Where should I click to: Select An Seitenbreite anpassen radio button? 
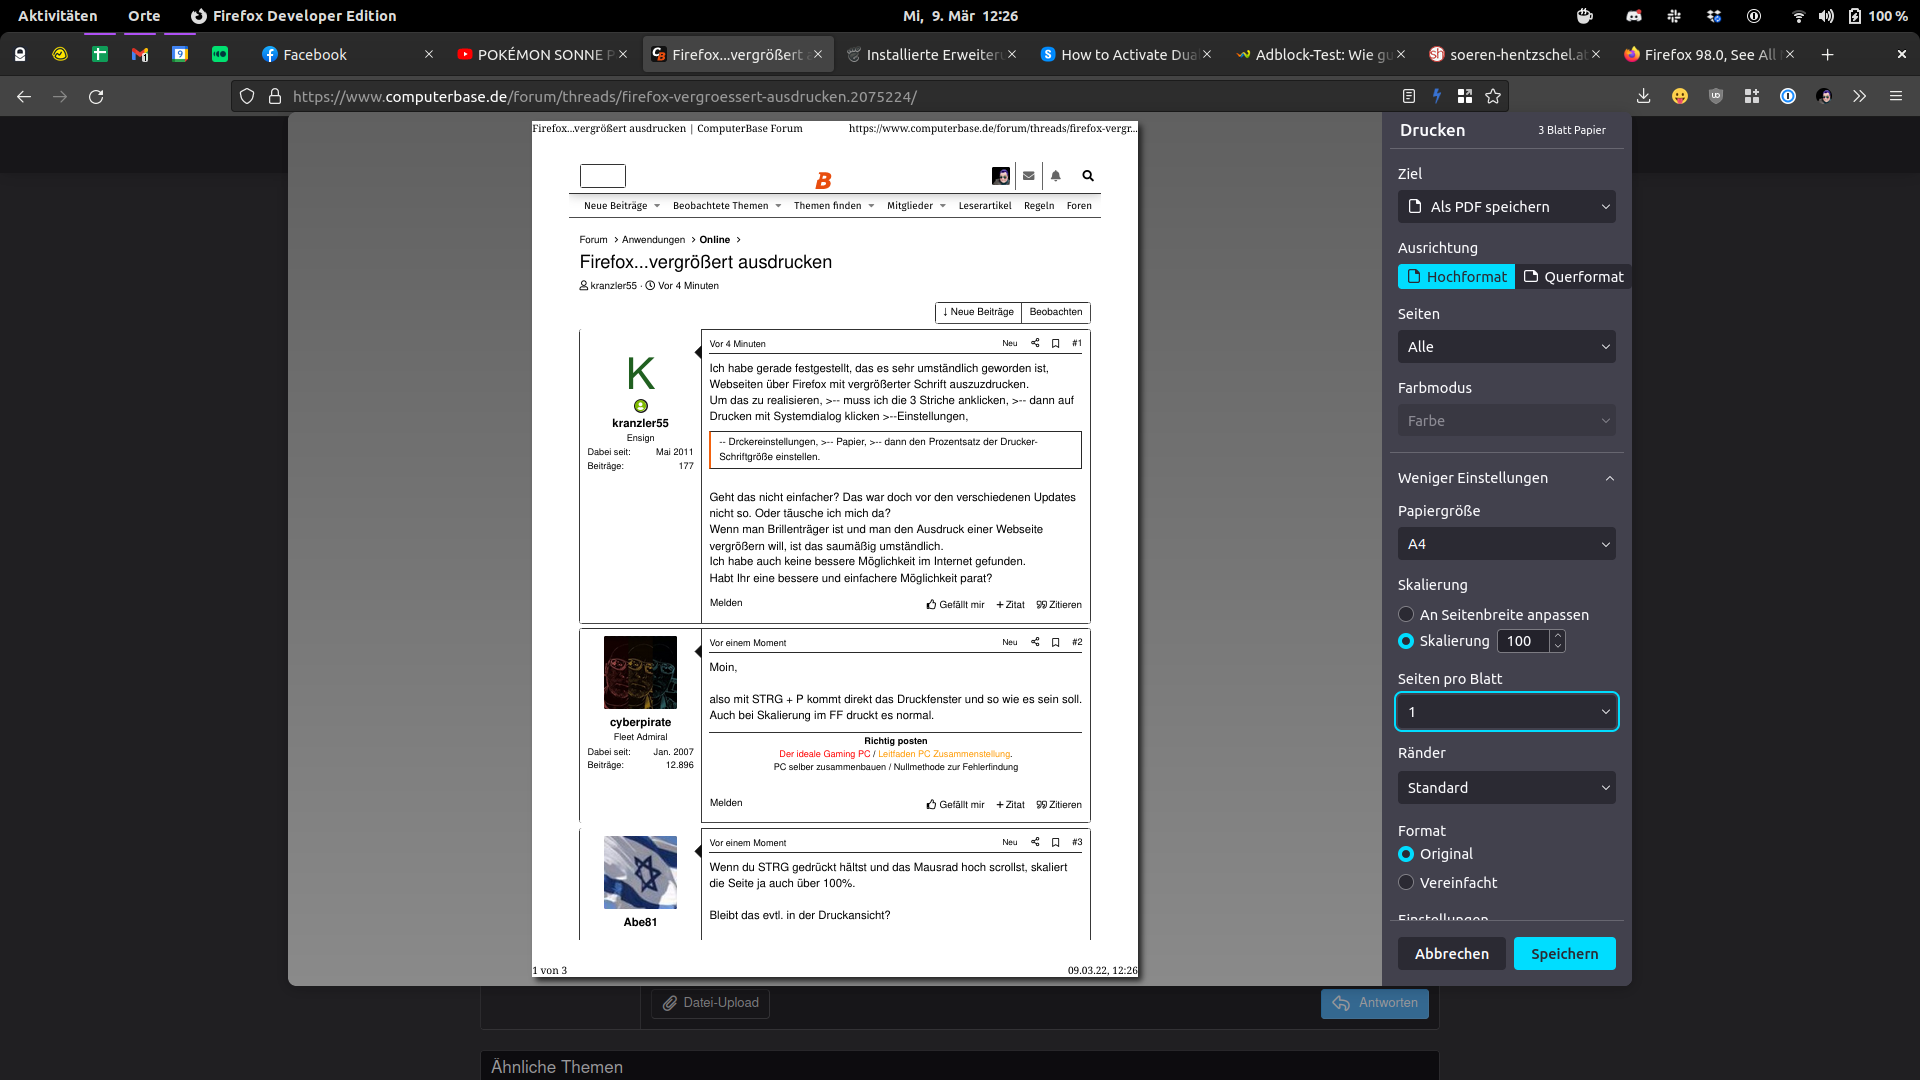coord(1406,614)
